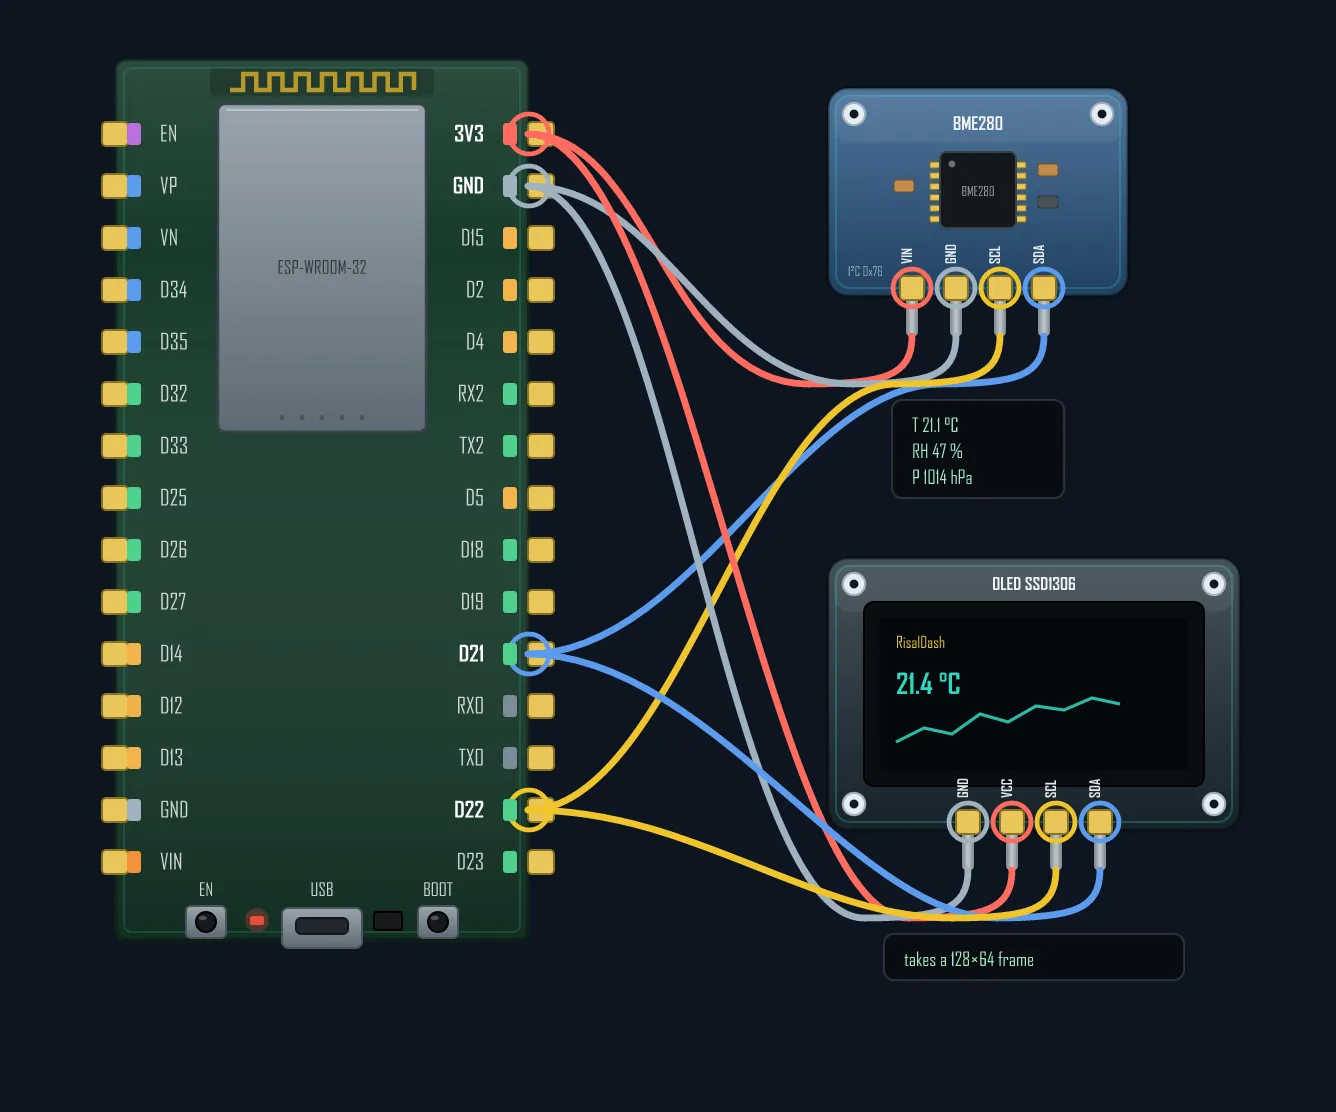Screen dimensions: 1336x1112
Task: Push the BOOT button on the ESP32
Action: click(x=438, y=921)
